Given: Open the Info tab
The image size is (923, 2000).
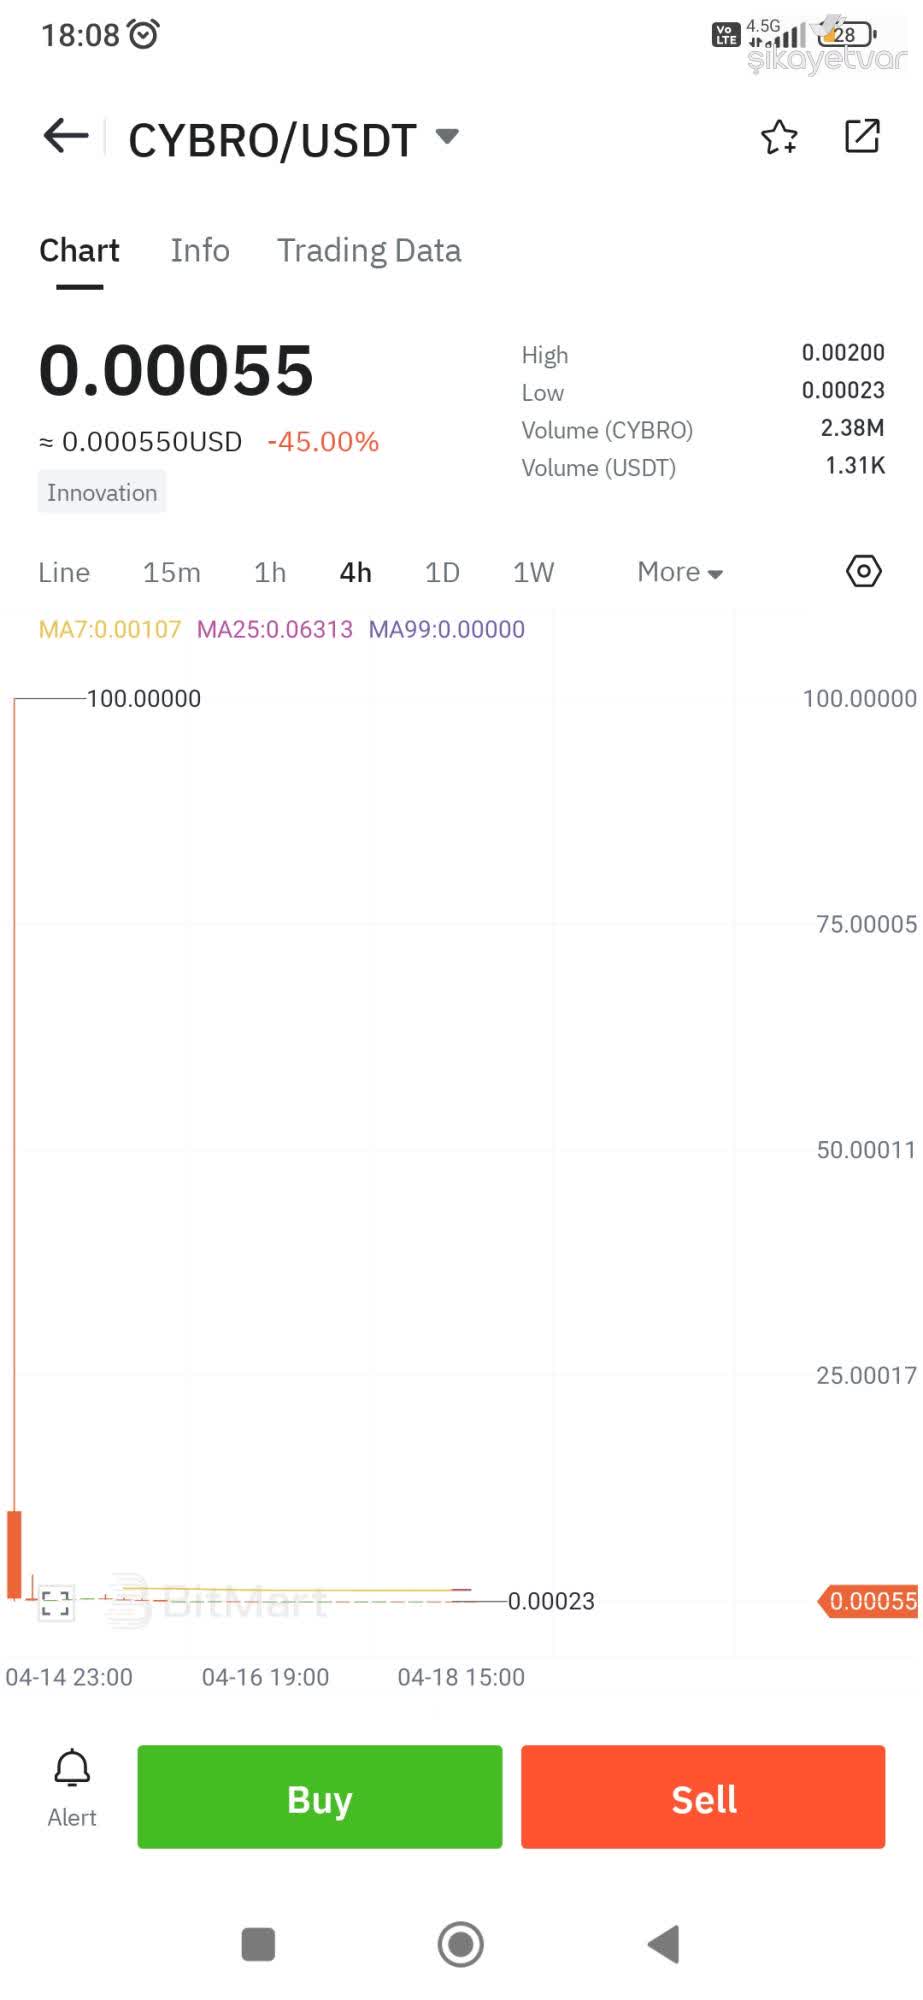Looking at the screenshot, I should point(199,250).
